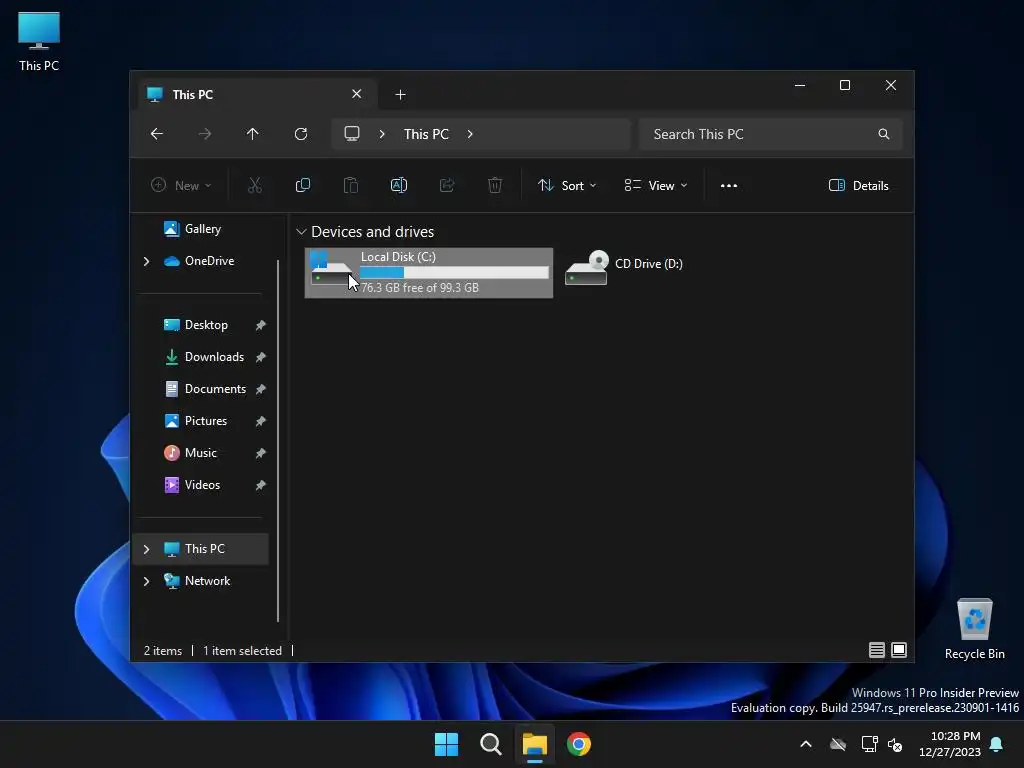
Task: Click the Rename icon
Action: click(399, 185)
